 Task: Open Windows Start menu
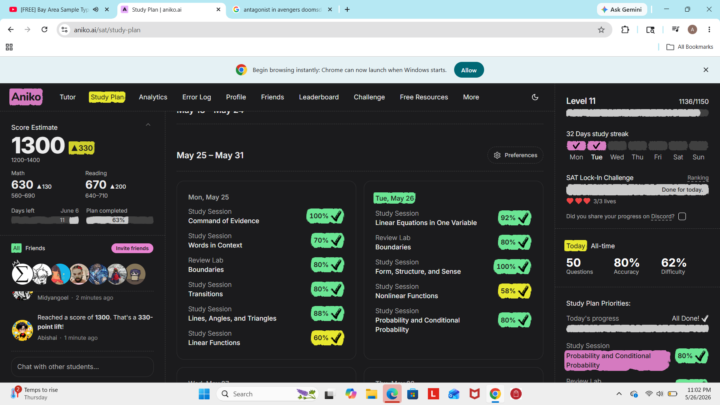(204, 394)
